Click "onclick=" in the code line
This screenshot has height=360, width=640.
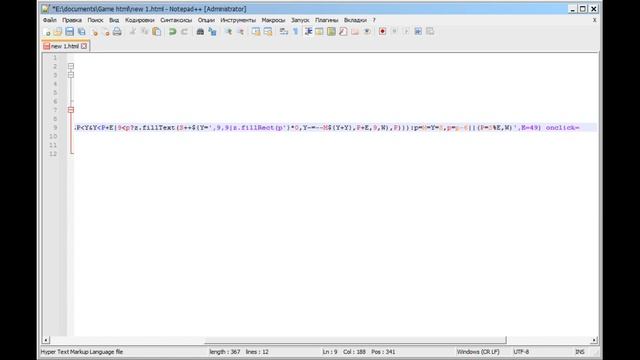coord(562,128)
